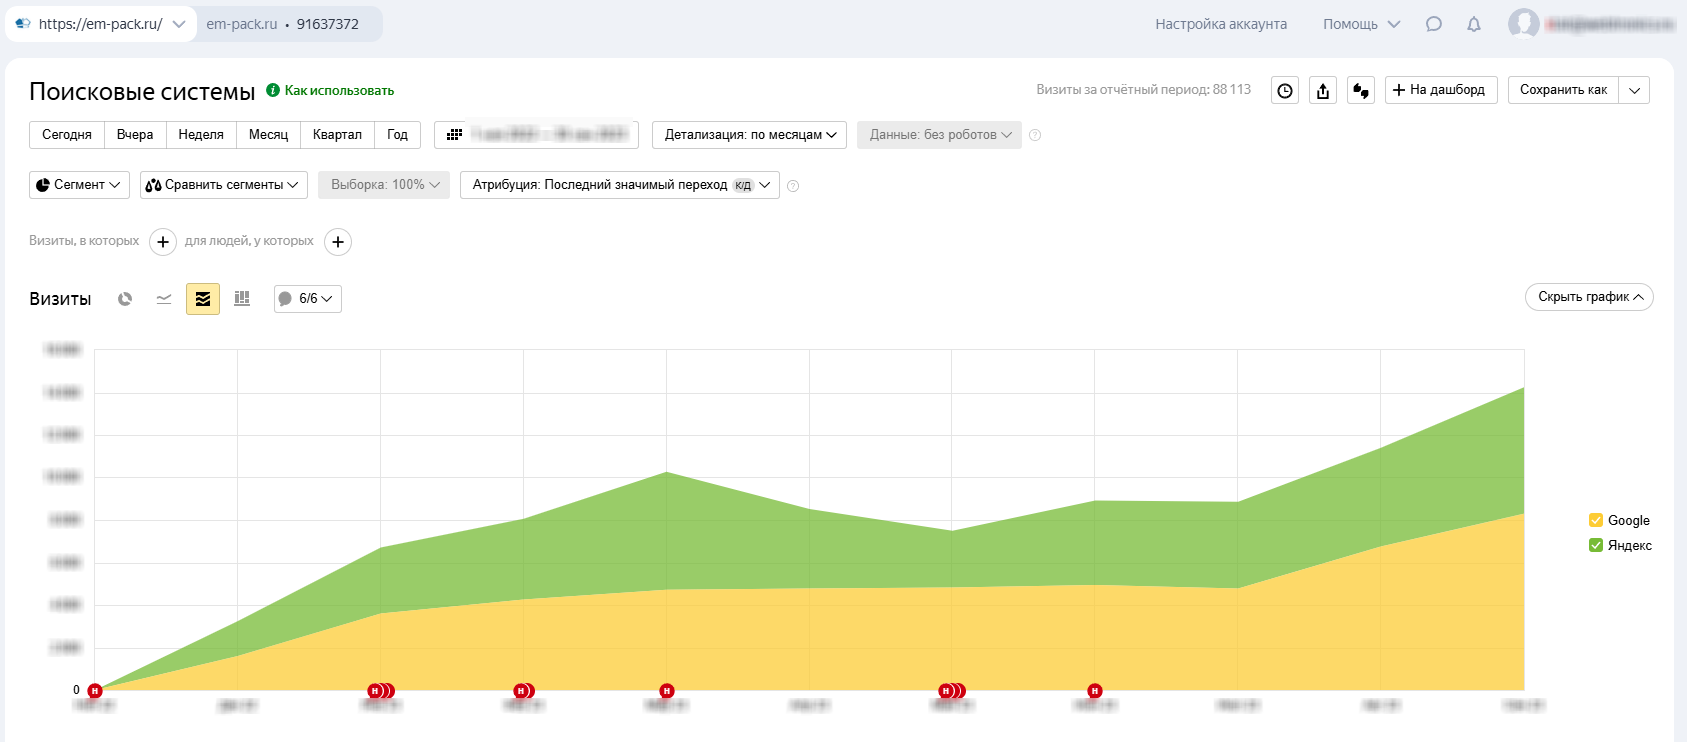
Task: Click the export report icon
Action: pos(1323,91)
